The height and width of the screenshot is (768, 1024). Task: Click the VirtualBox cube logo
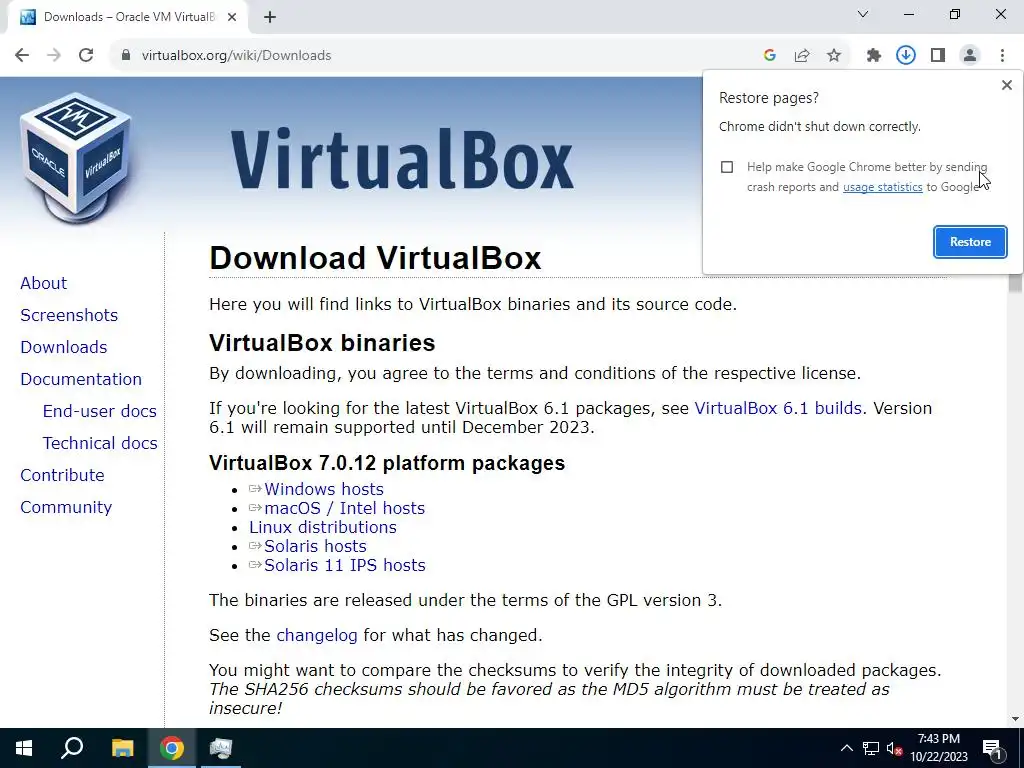coord(76,159)
